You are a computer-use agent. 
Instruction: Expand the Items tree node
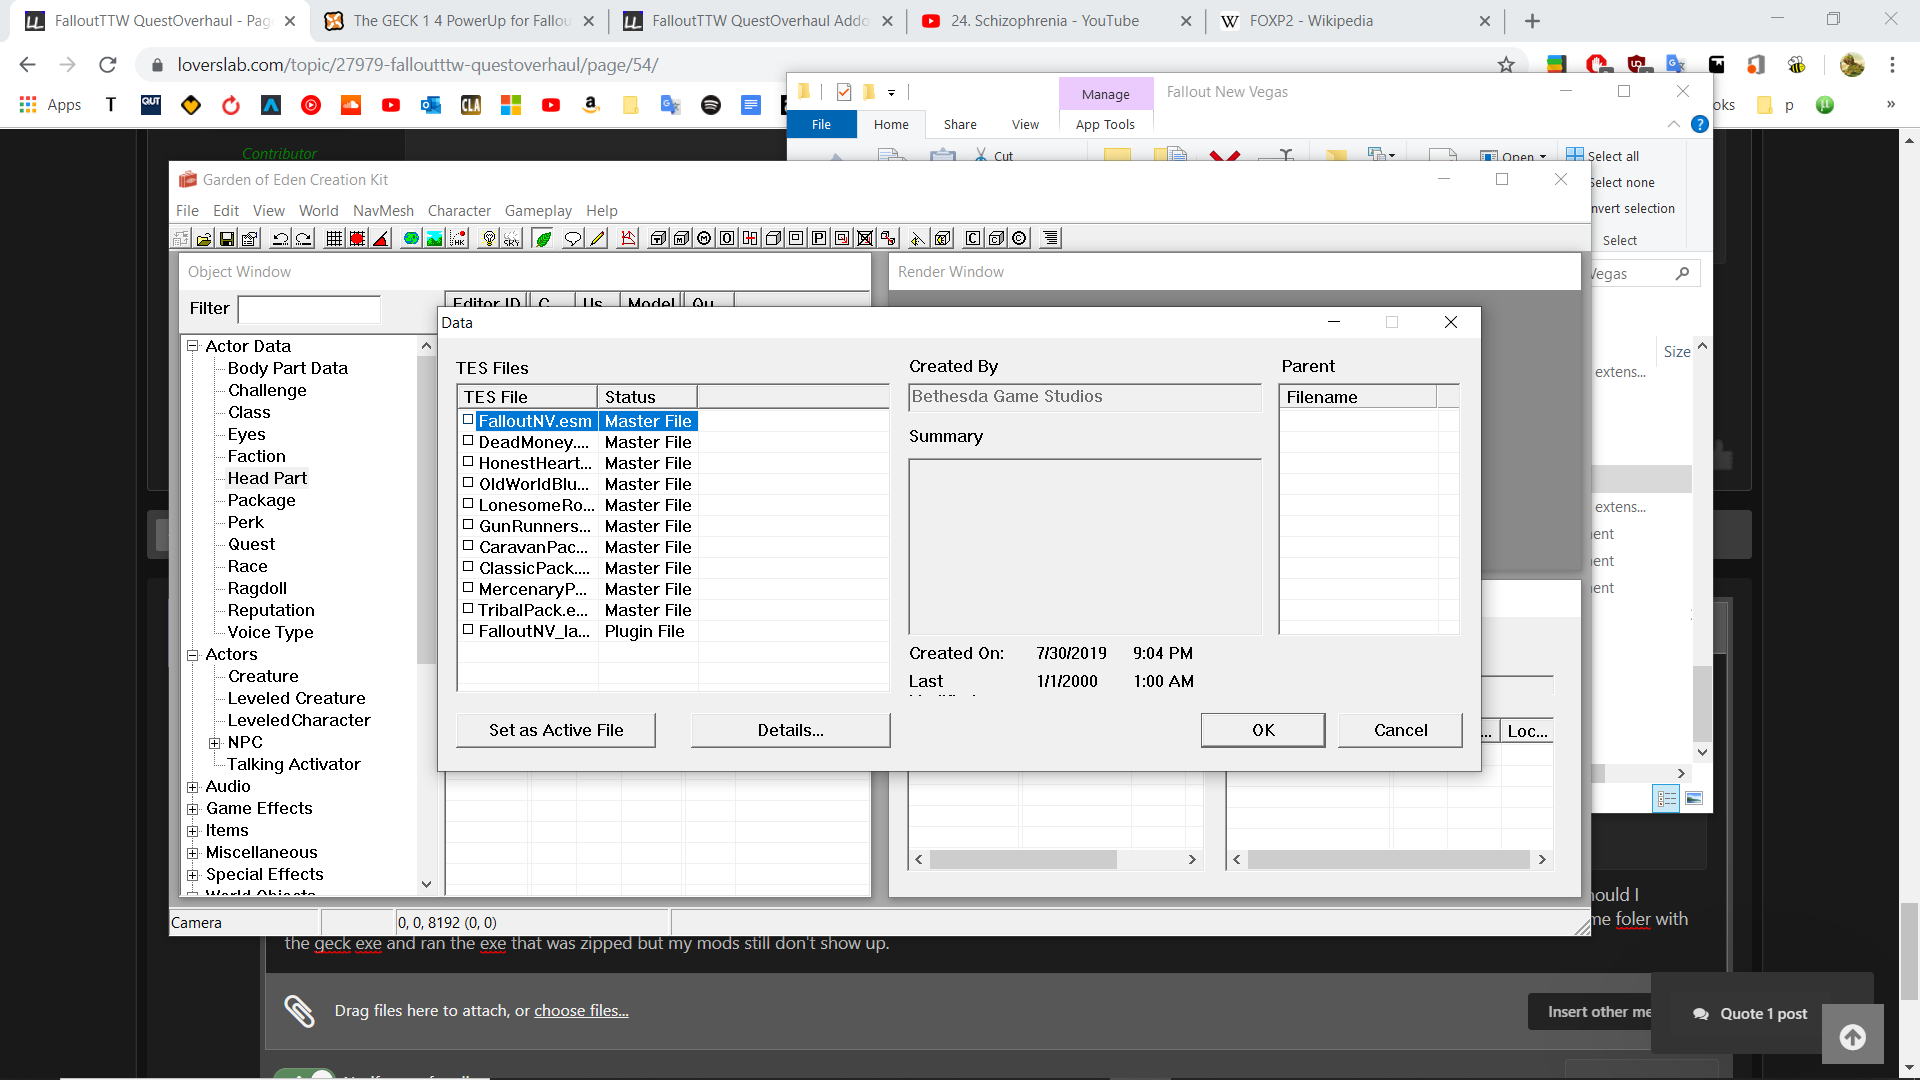click(193, 831)
